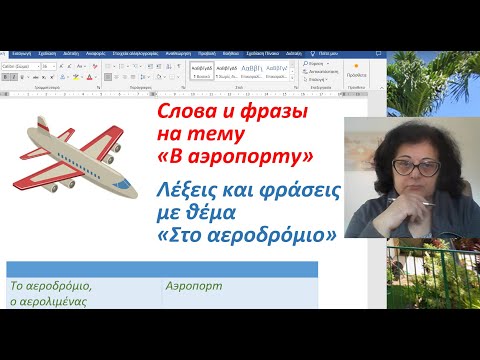Apply the yellow text highlight color
This screenshot has height=360, width=480.
point(76,77)
